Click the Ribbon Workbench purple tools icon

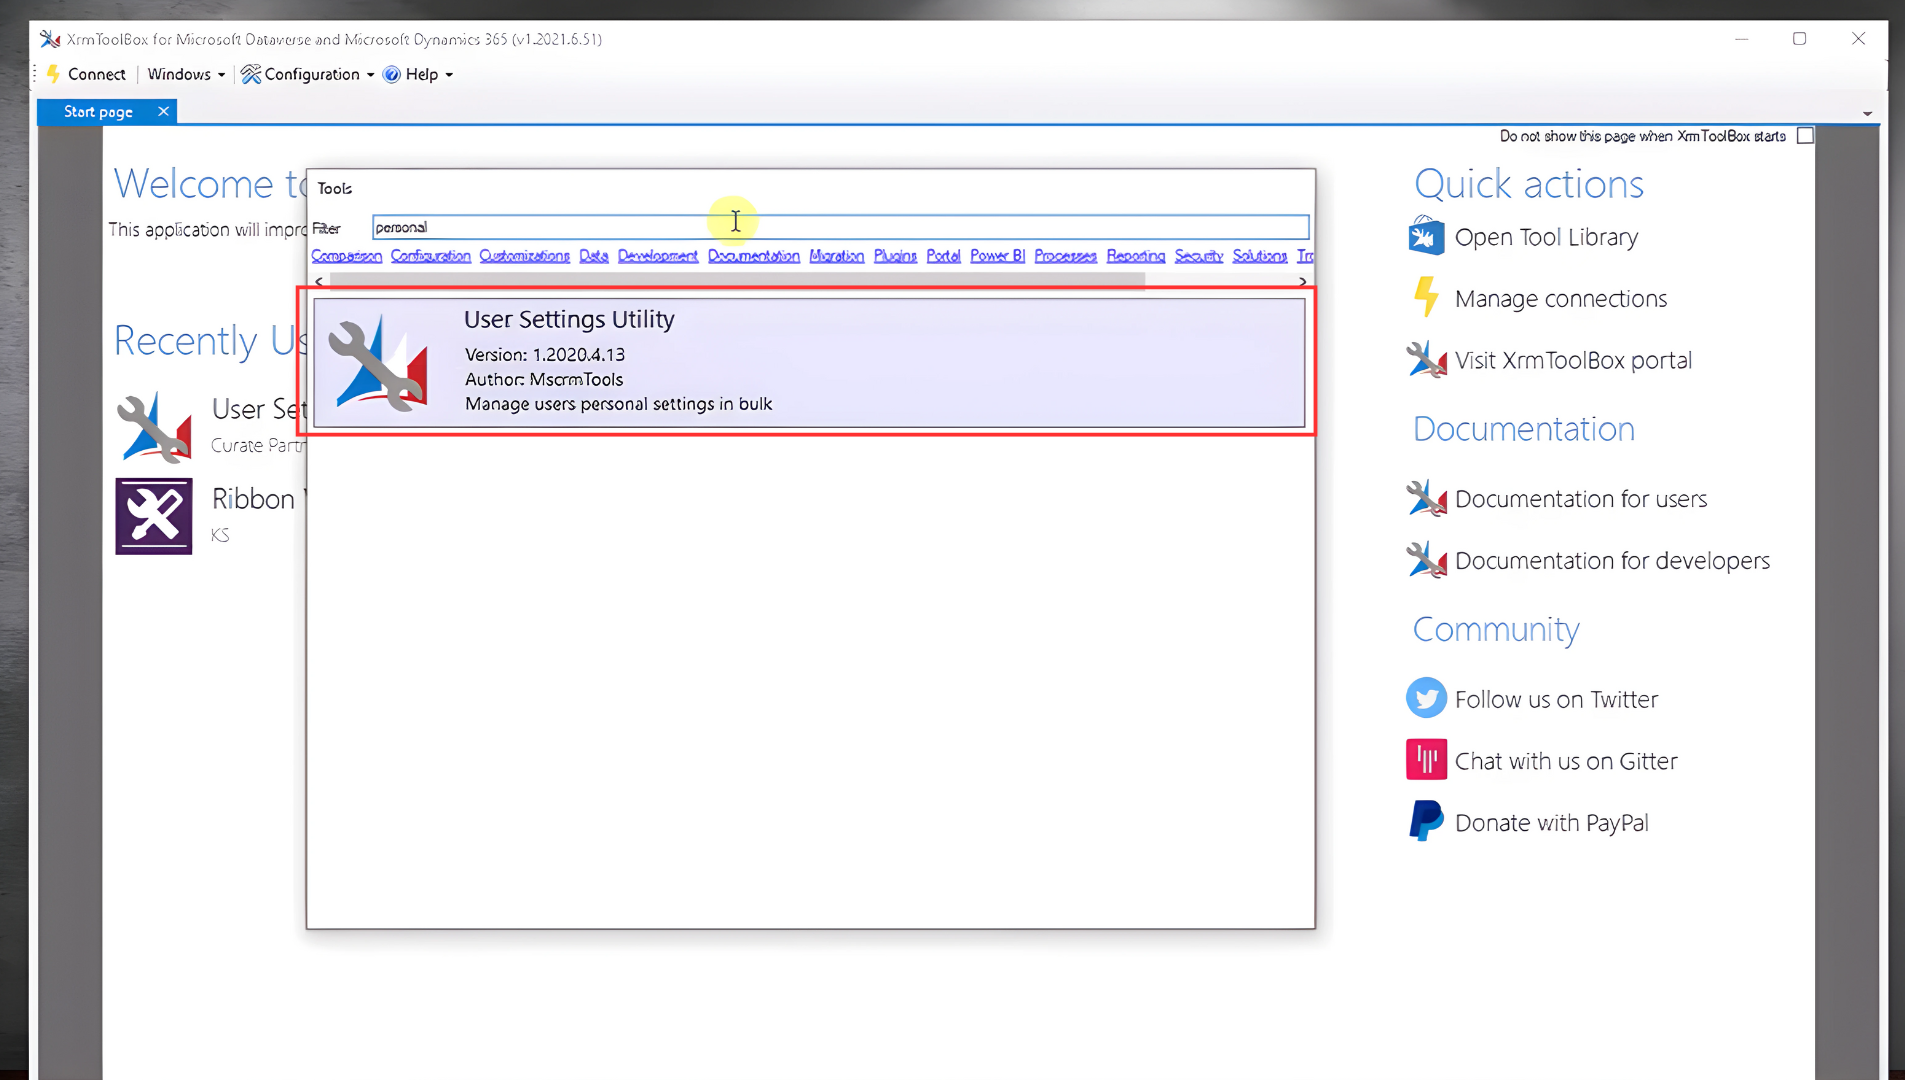[x=153, y=516]
